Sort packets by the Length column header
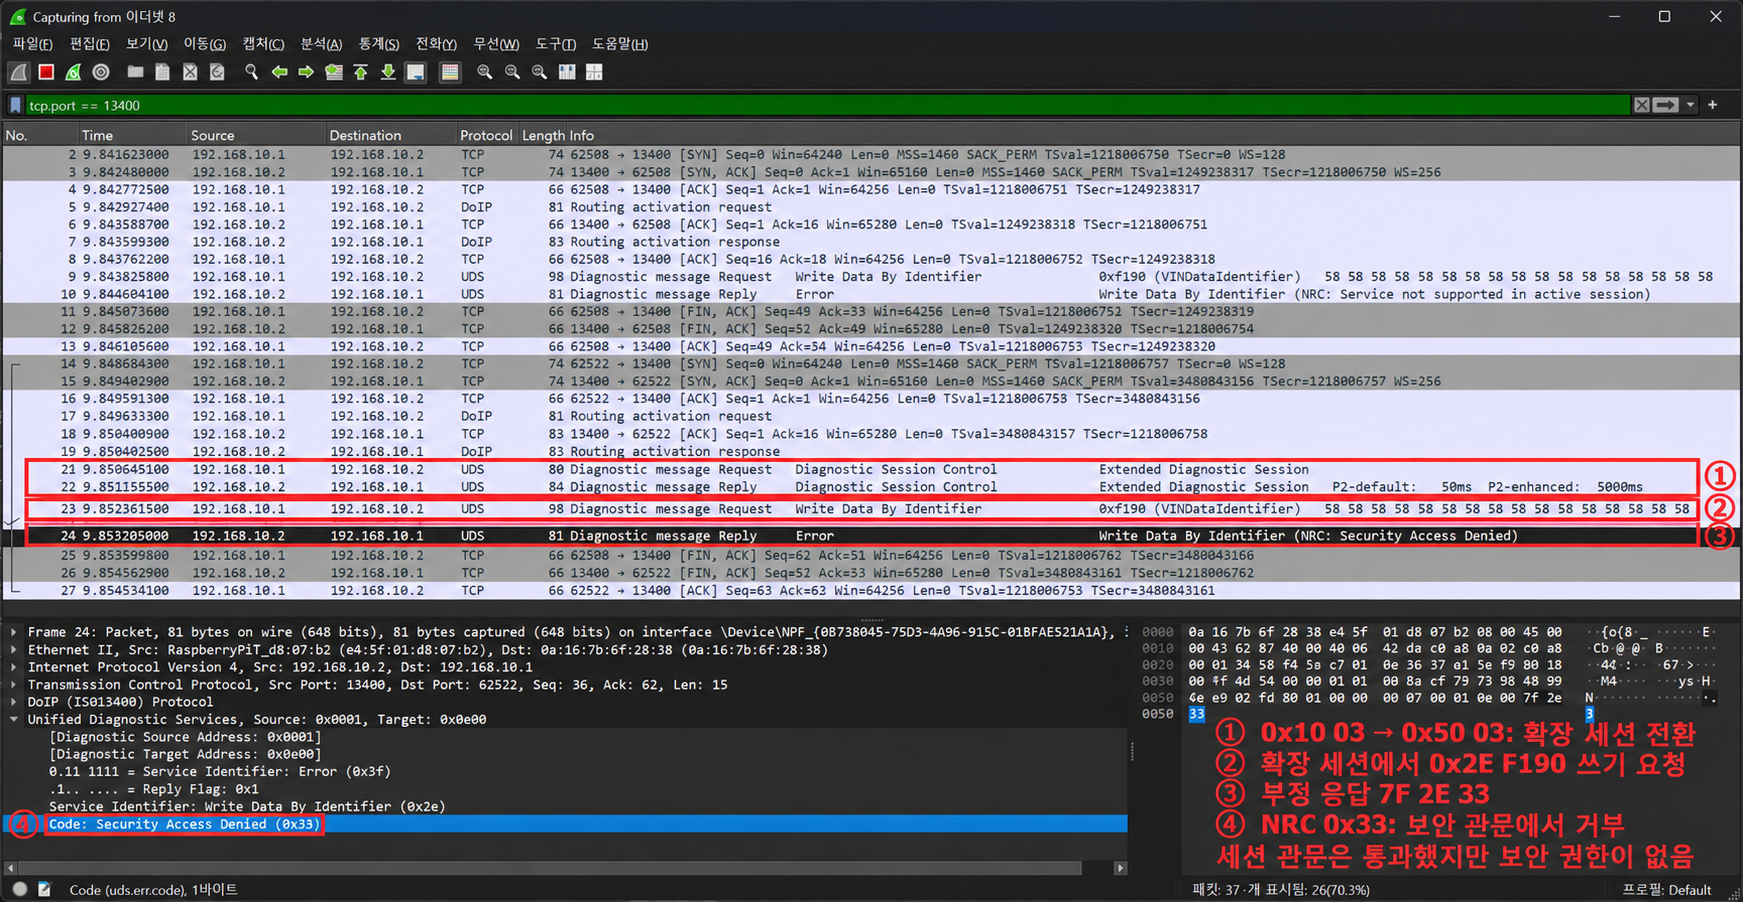1743x902 pixels. coord(543,135)
